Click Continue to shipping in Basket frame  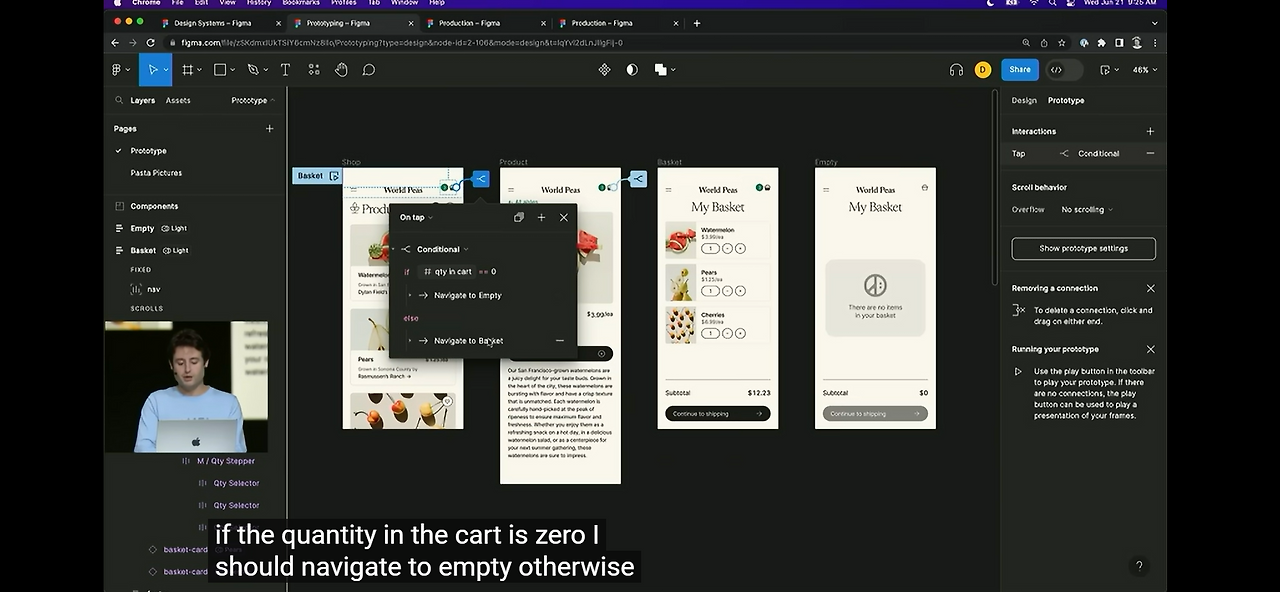point(717,413)
